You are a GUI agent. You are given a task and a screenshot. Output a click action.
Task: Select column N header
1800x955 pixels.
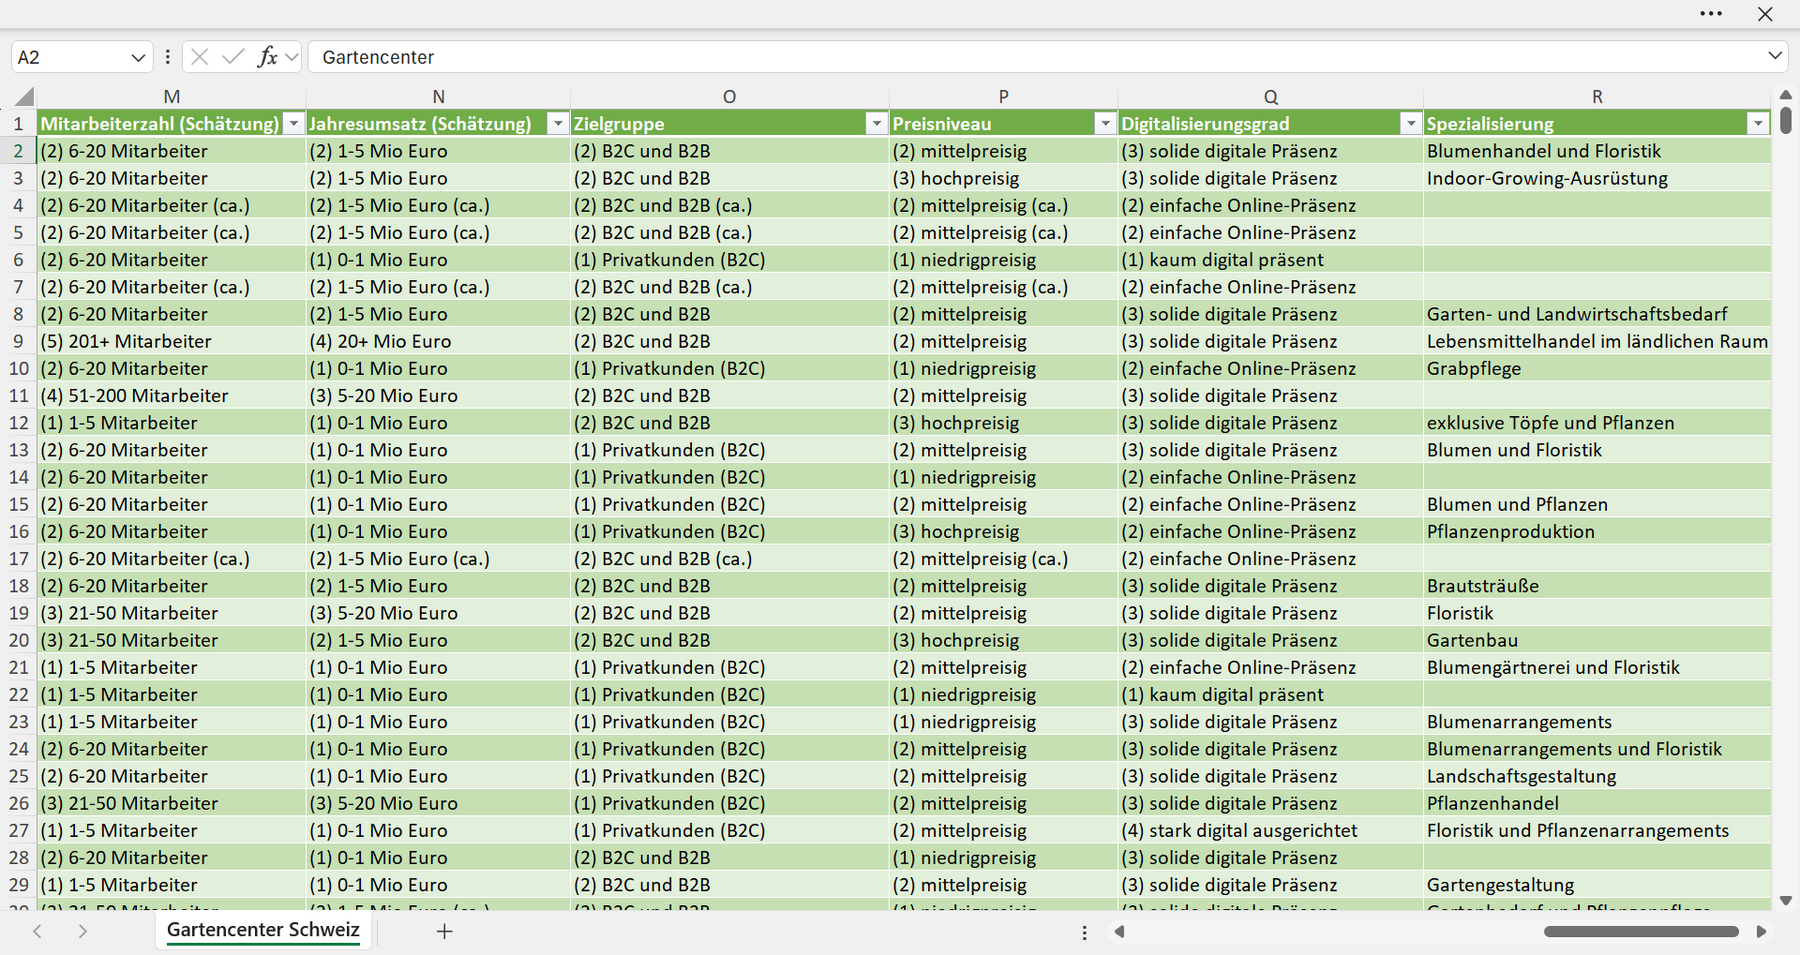[x=438, y=97]
